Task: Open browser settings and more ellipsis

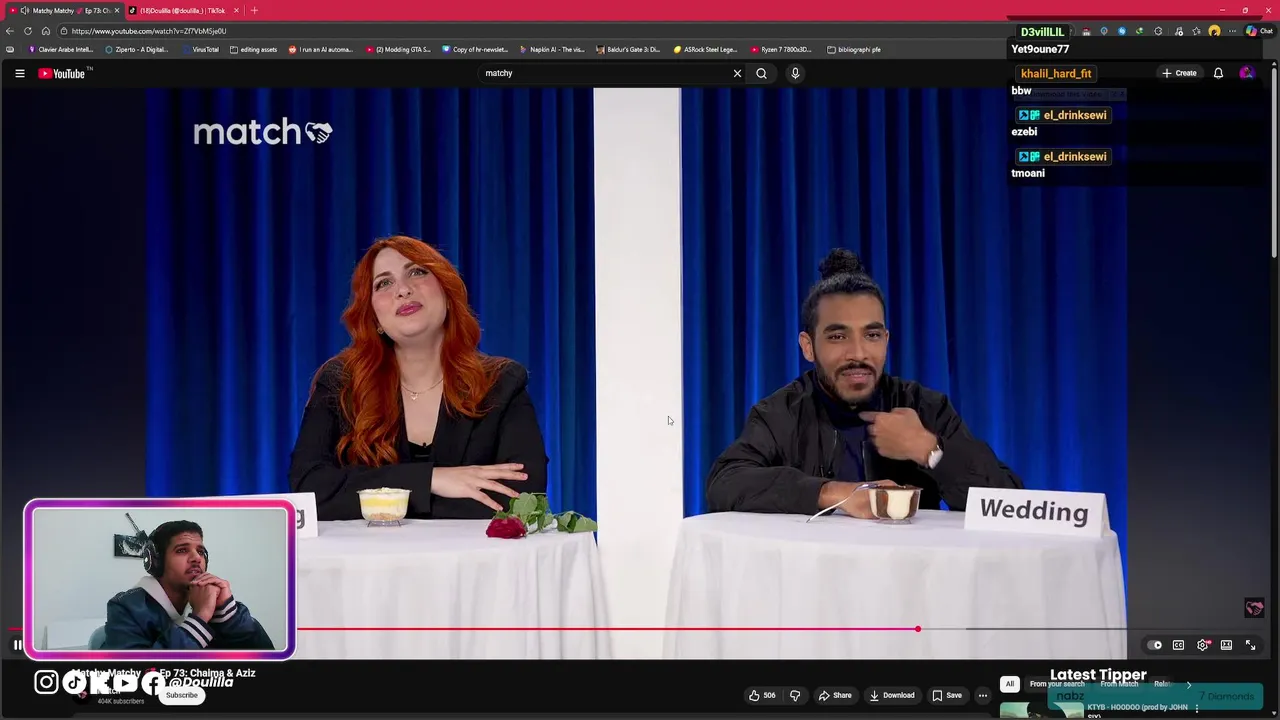Action: click(1232, 31)
